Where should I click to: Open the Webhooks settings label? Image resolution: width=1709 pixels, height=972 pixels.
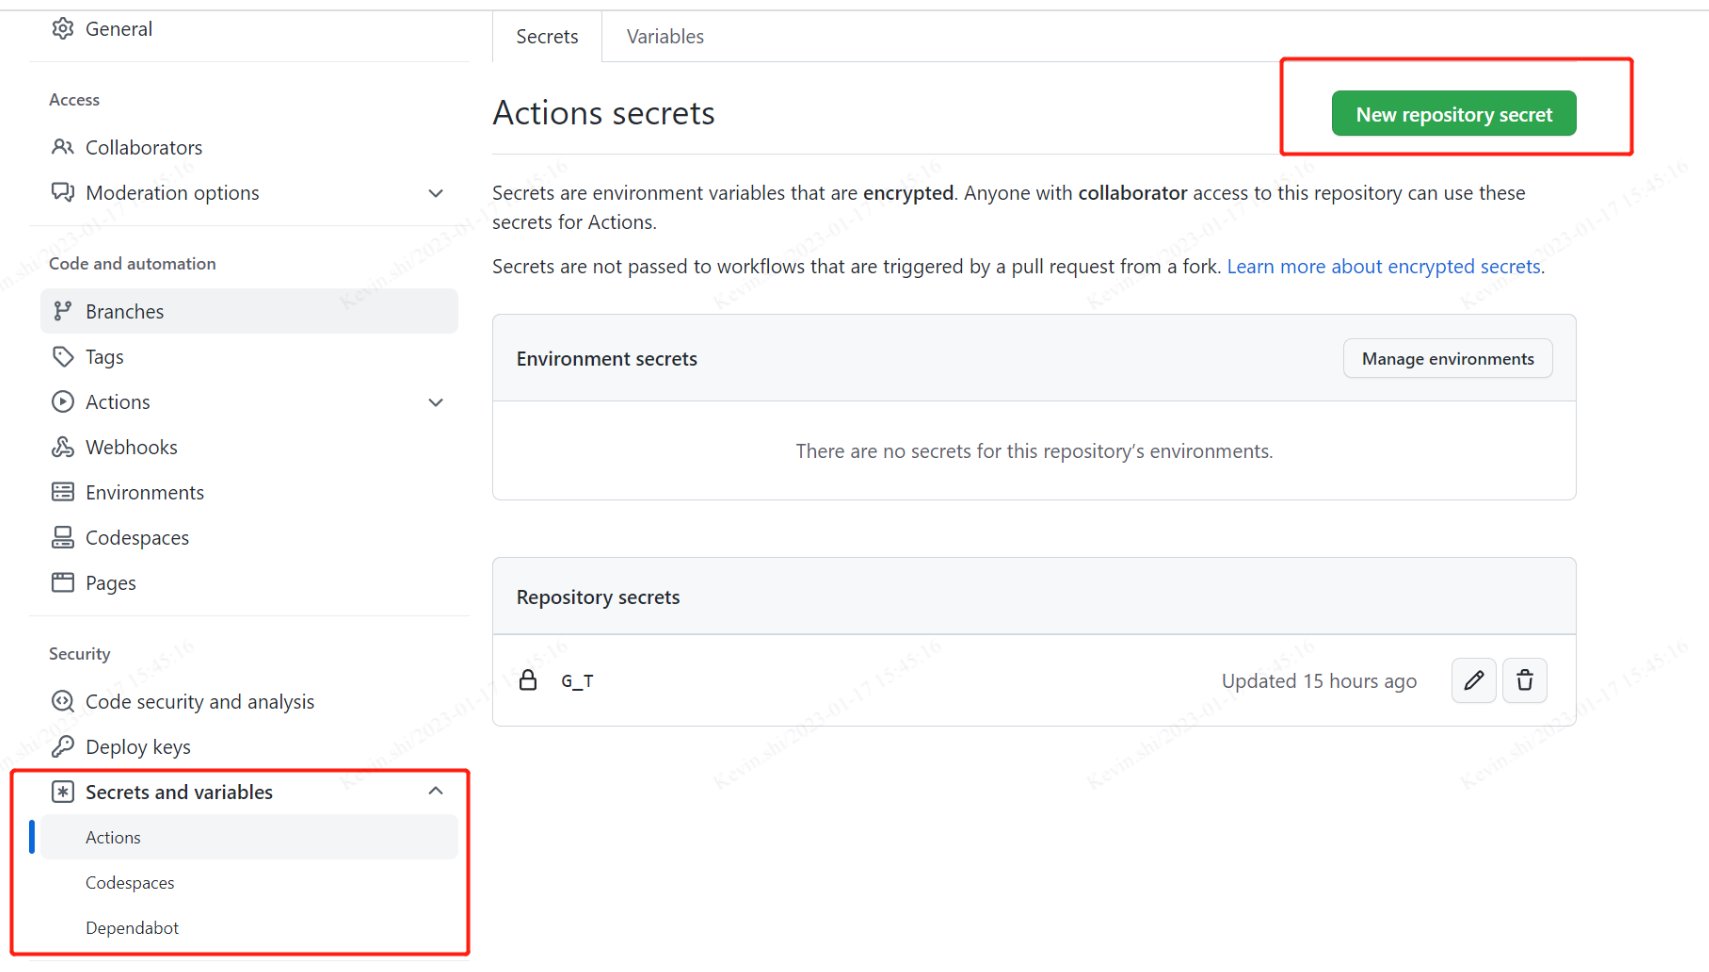tap(131, 447)
